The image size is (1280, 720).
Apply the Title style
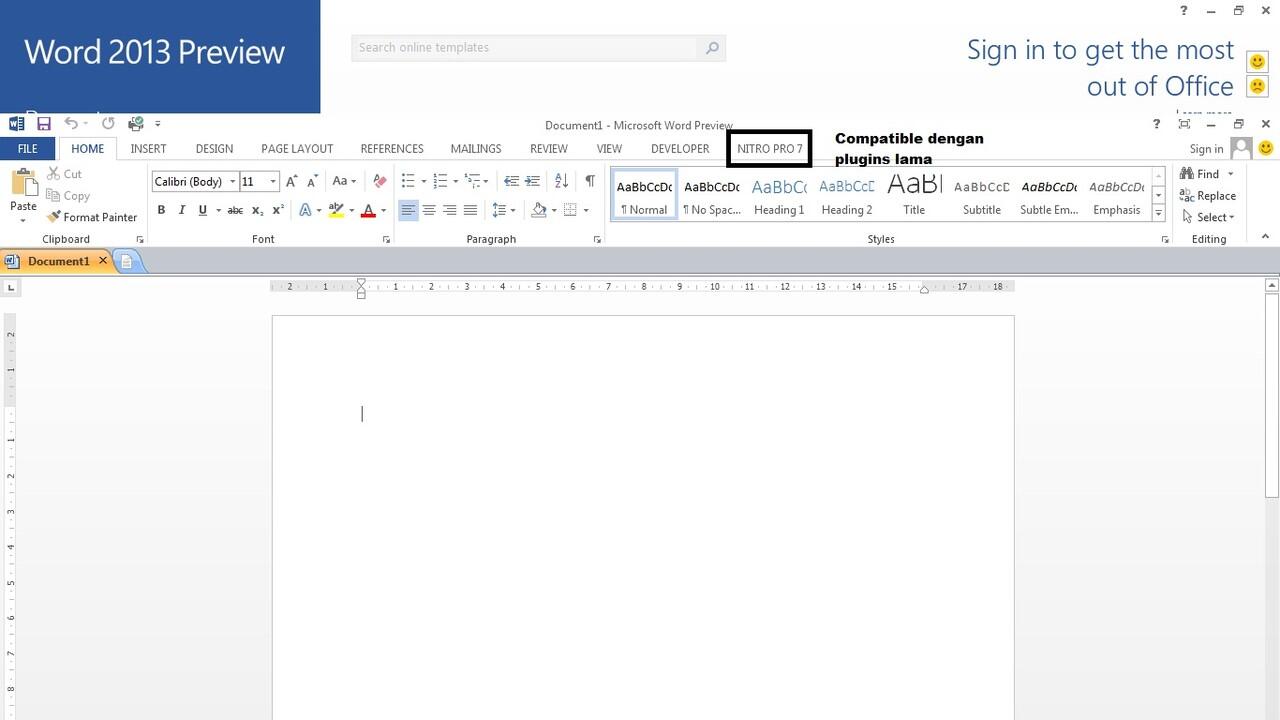(914, 196)
